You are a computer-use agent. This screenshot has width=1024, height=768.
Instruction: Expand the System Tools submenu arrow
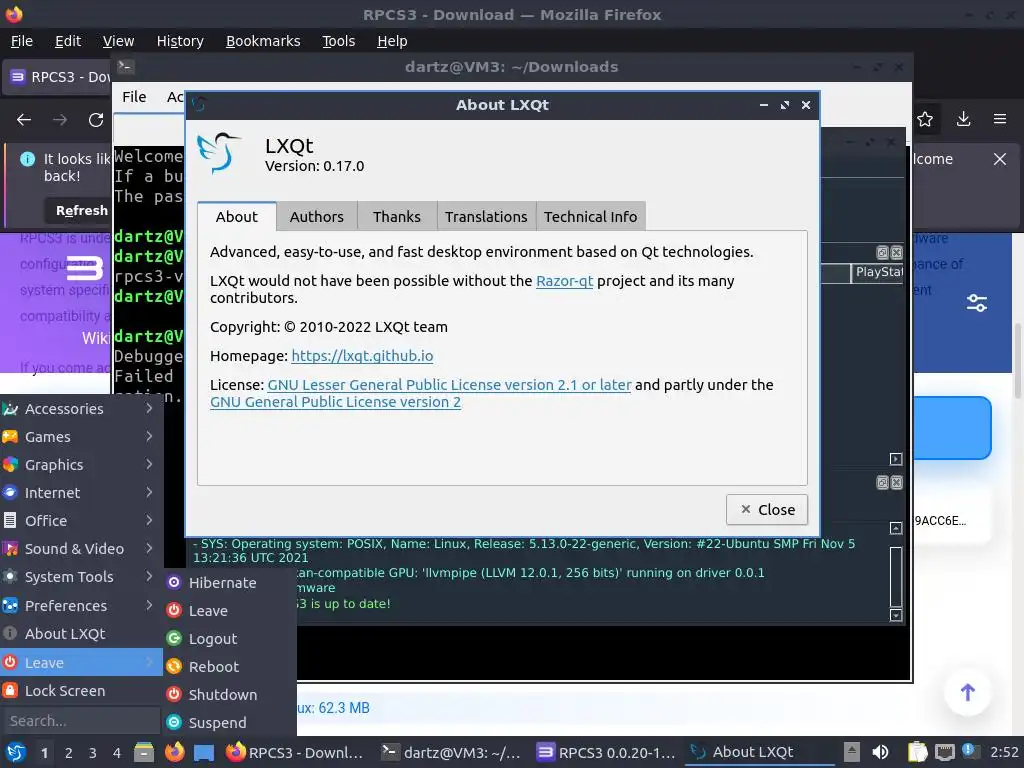point(150,577)
